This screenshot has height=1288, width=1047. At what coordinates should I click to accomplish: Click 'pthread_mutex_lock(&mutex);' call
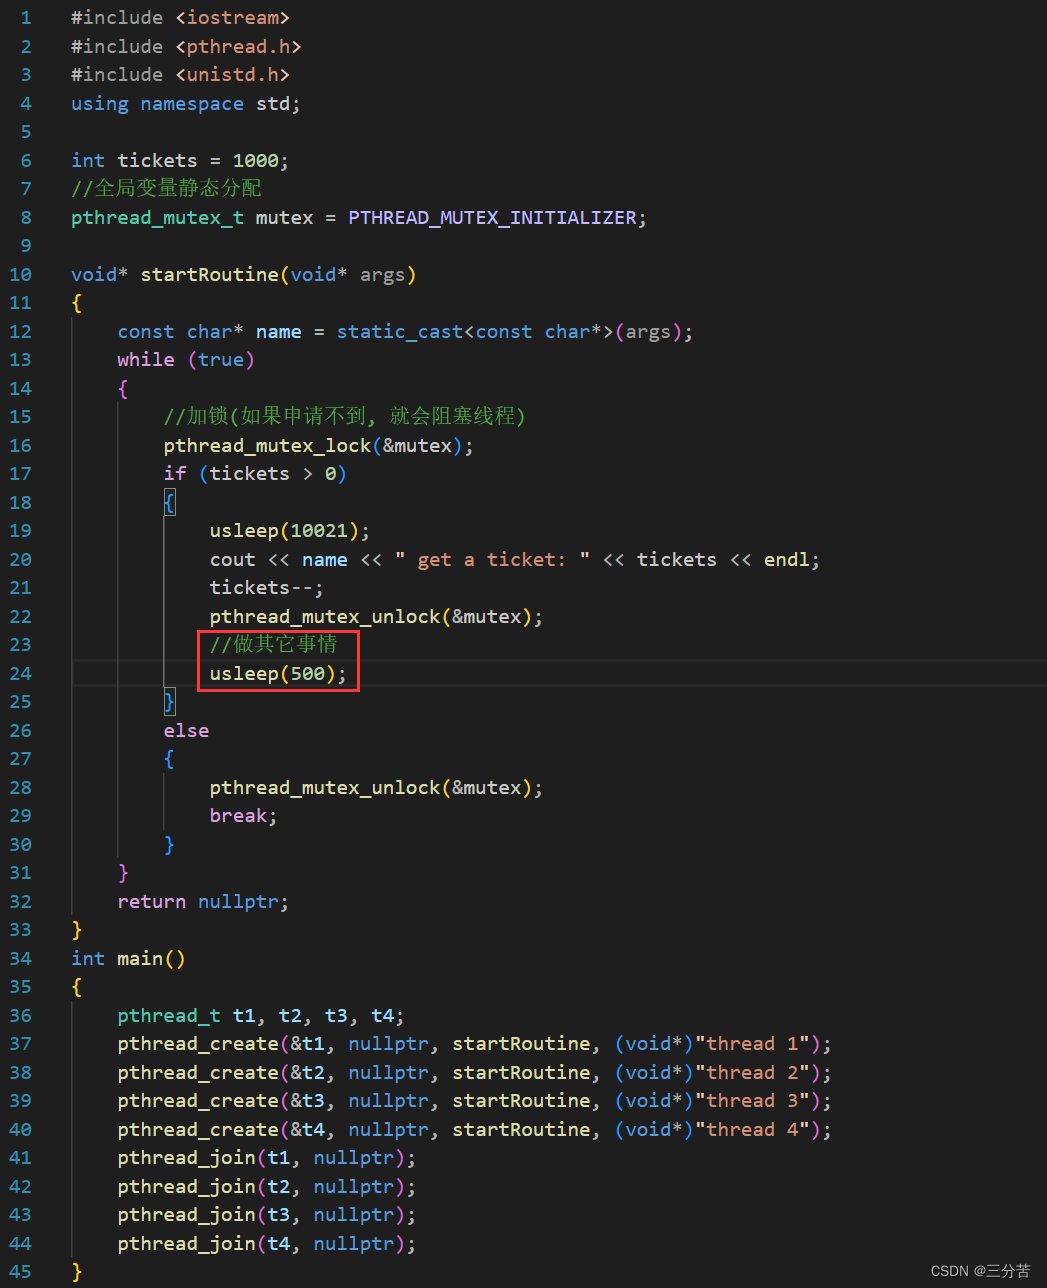pos(319,445)
